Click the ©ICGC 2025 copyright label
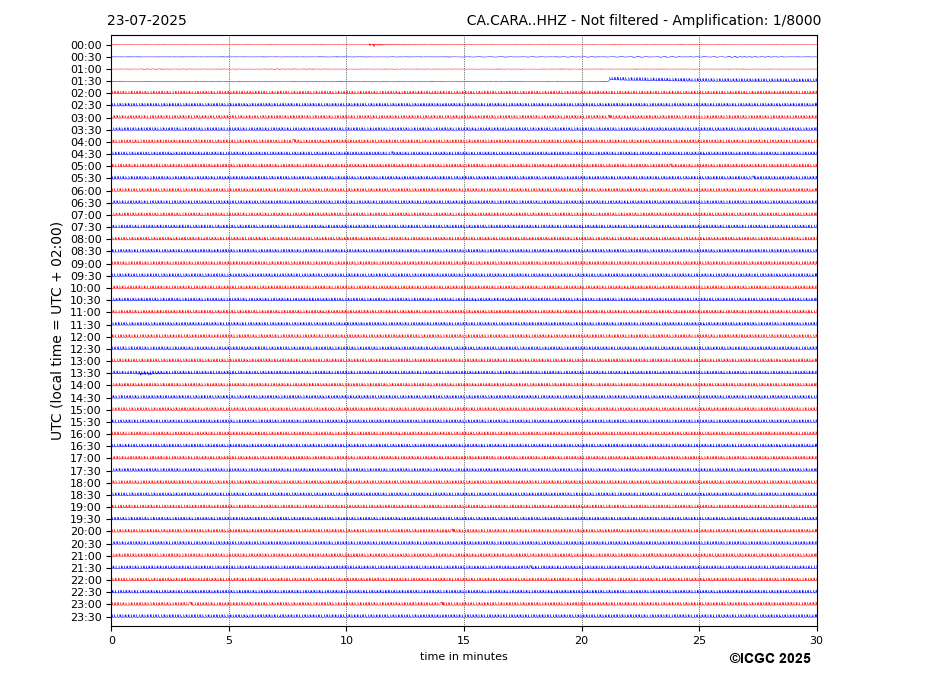The image size is (927, 696). pyautogui.click(x=770, y=659)
